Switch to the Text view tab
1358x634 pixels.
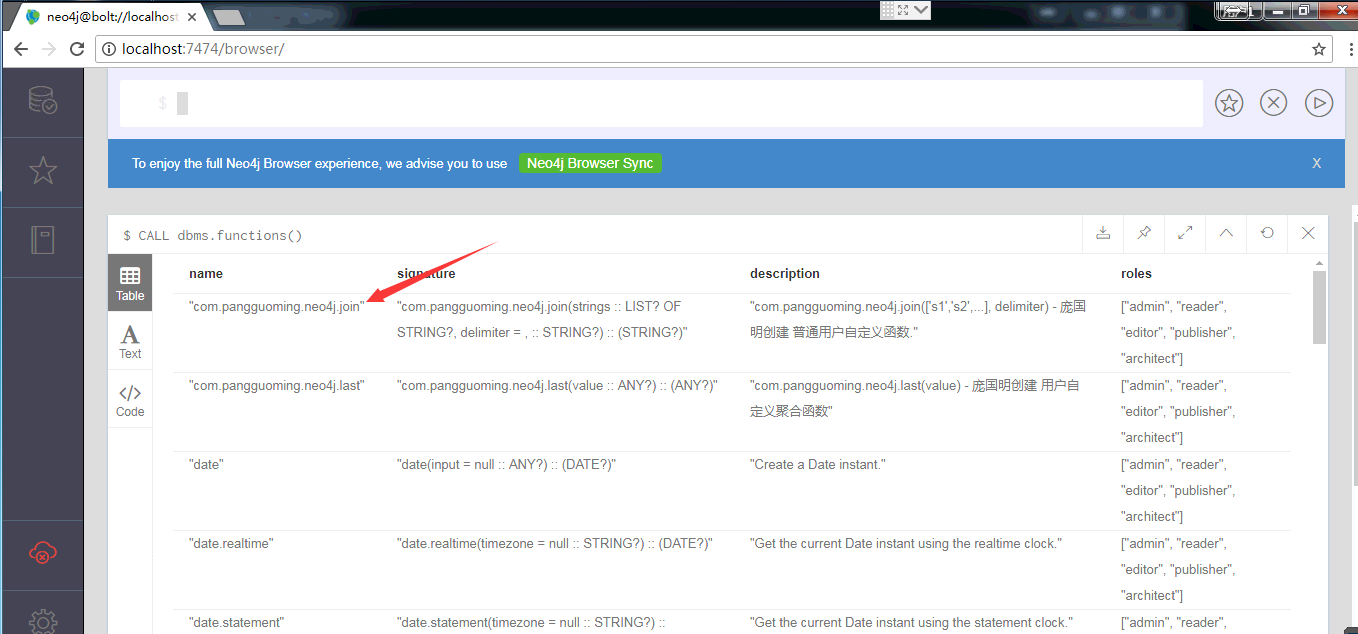130,341
